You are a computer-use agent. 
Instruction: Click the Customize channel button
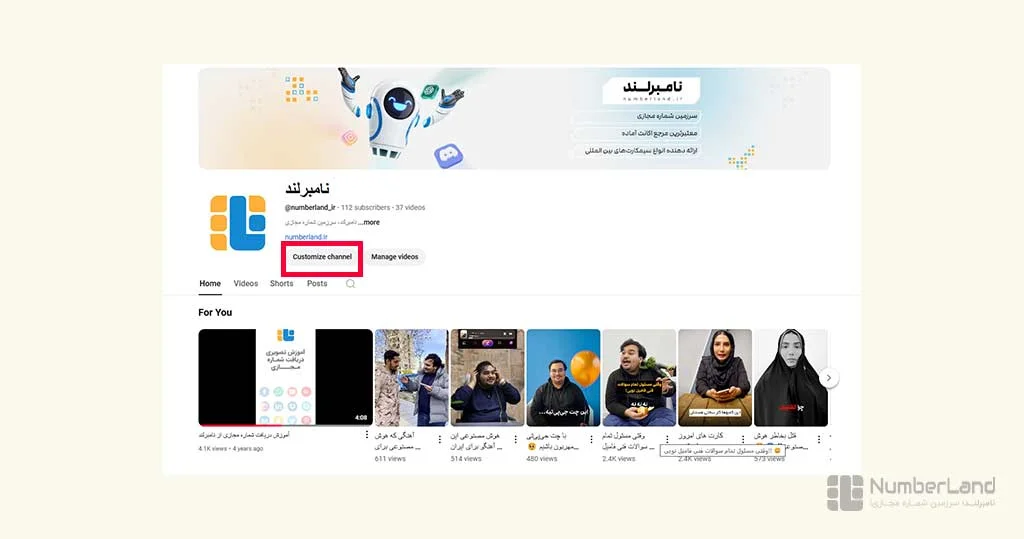(x=322, y=257)
